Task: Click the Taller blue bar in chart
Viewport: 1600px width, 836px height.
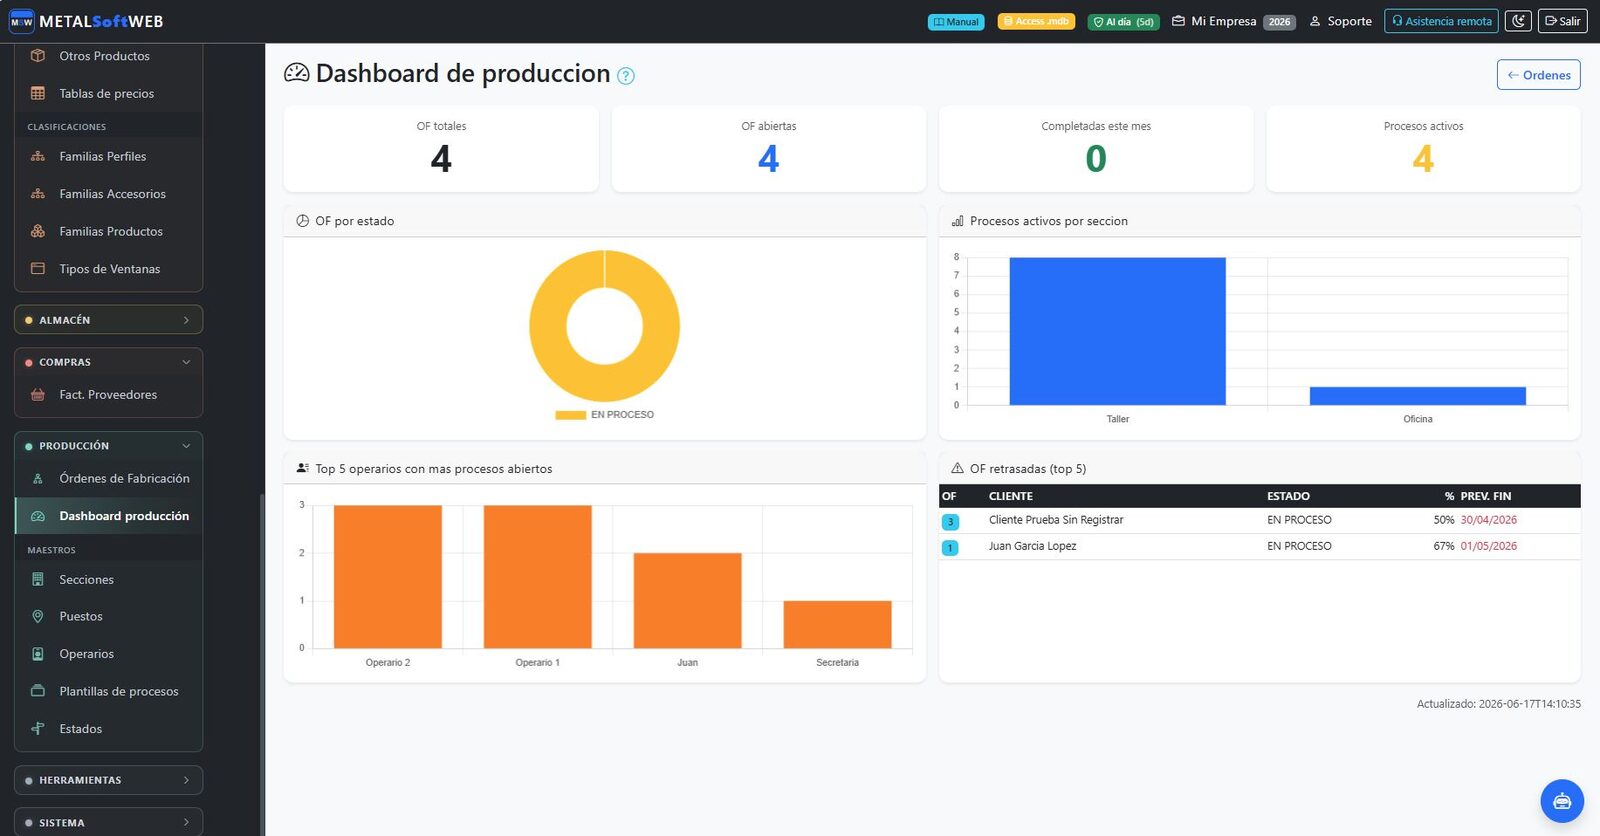Action: 1117,331
